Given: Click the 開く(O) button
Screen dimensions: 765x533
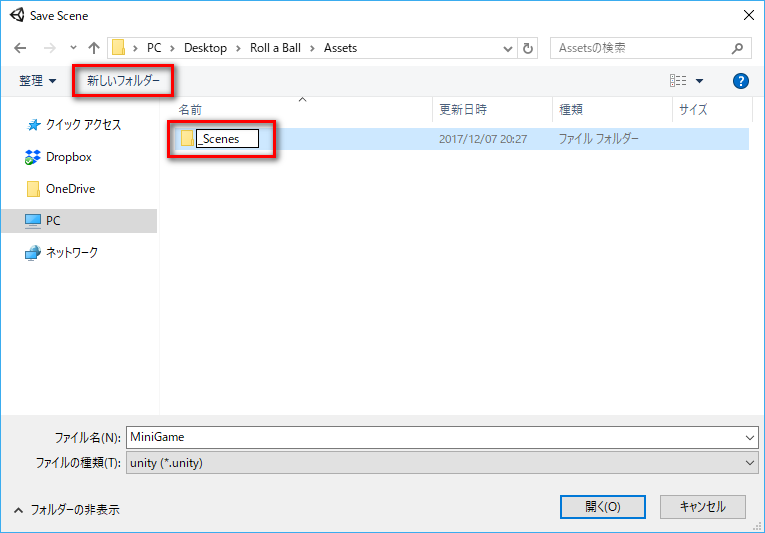Looking at the screenshot, I should [603, 507].
